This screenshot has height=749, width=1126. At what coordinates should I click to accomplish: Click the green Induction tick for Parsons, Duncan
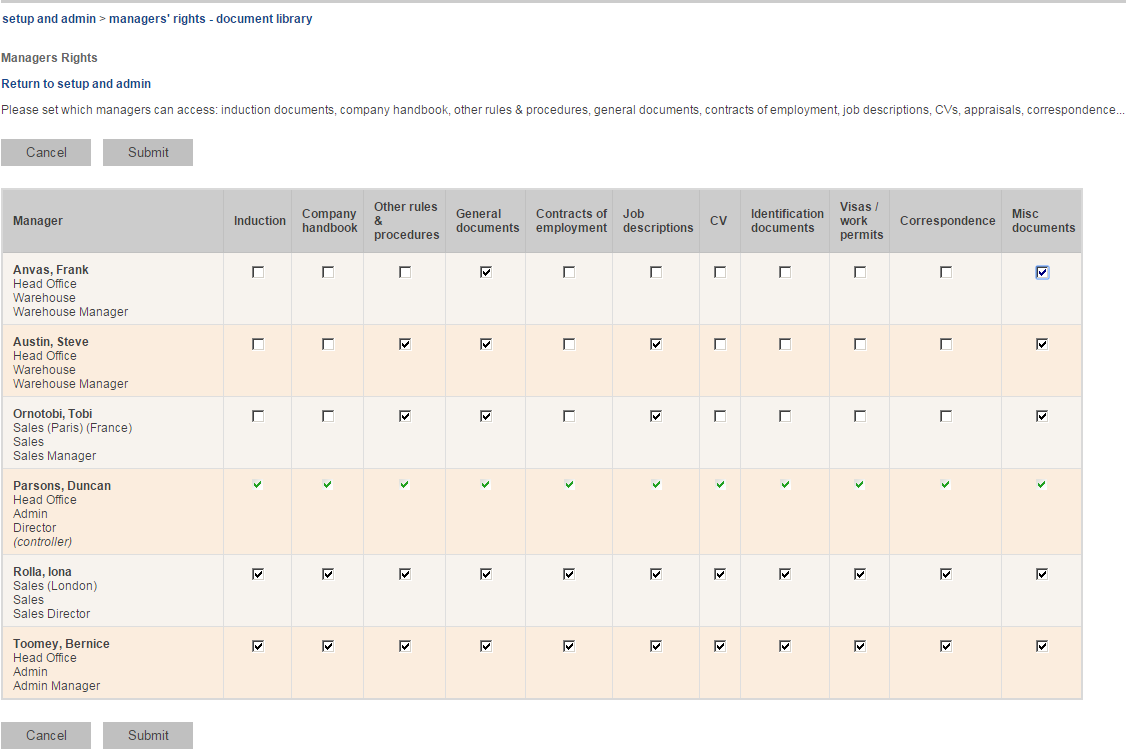click(x=257, y=485)
